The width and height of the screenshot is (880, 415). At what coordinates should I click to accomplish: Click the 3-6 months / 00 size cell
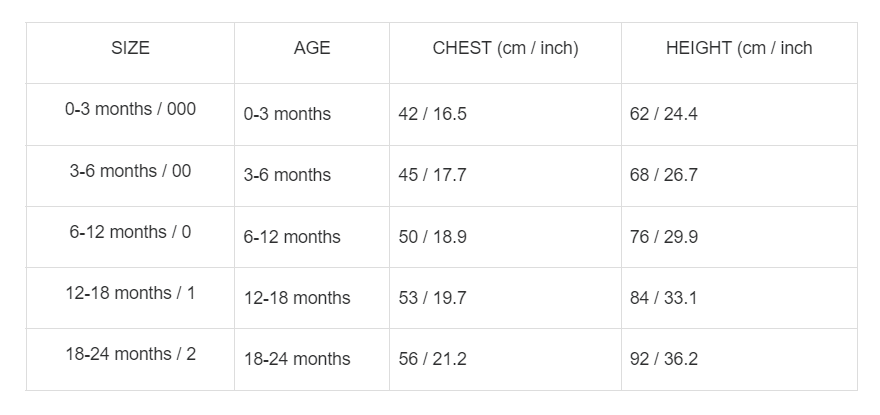(x=130, y=171)
